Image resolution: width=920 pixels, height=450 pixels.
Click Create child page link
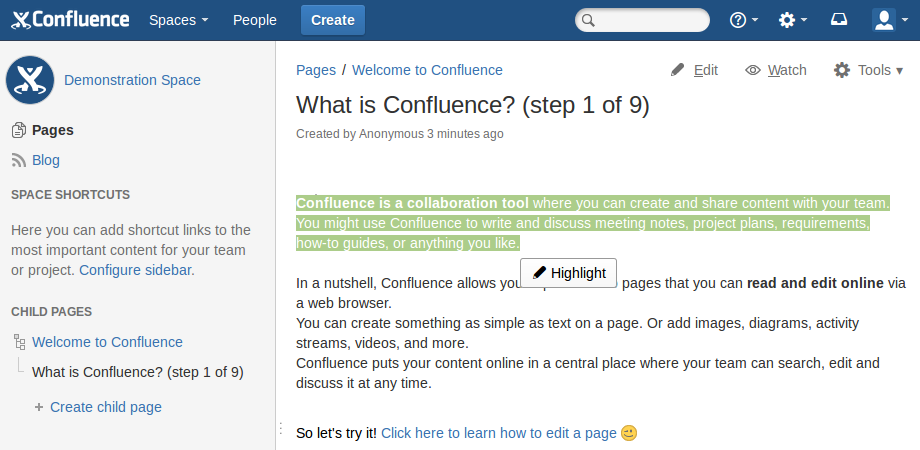pos(105,407)
